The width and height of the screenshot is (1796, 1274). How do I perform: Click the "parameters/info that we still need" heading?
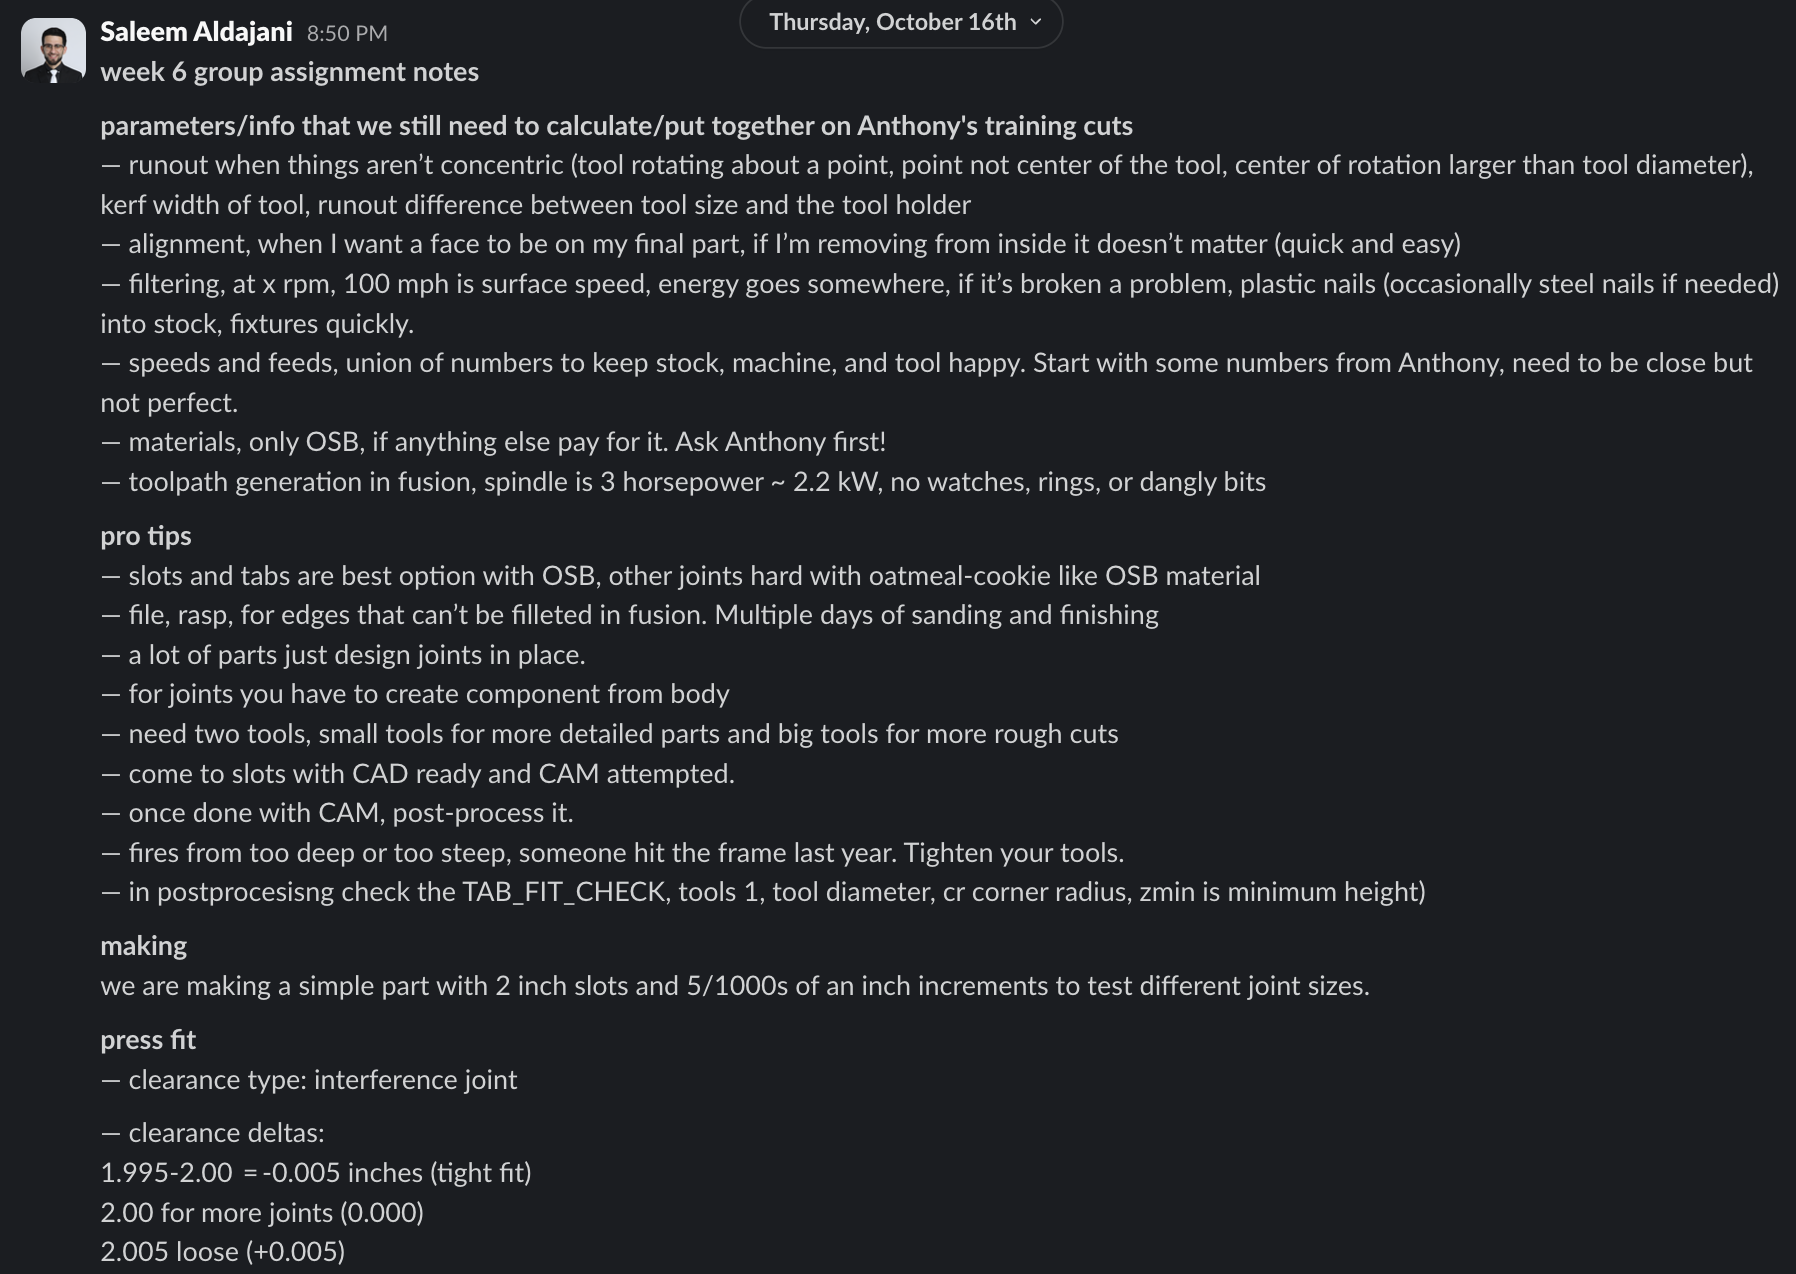click(616, 126)
